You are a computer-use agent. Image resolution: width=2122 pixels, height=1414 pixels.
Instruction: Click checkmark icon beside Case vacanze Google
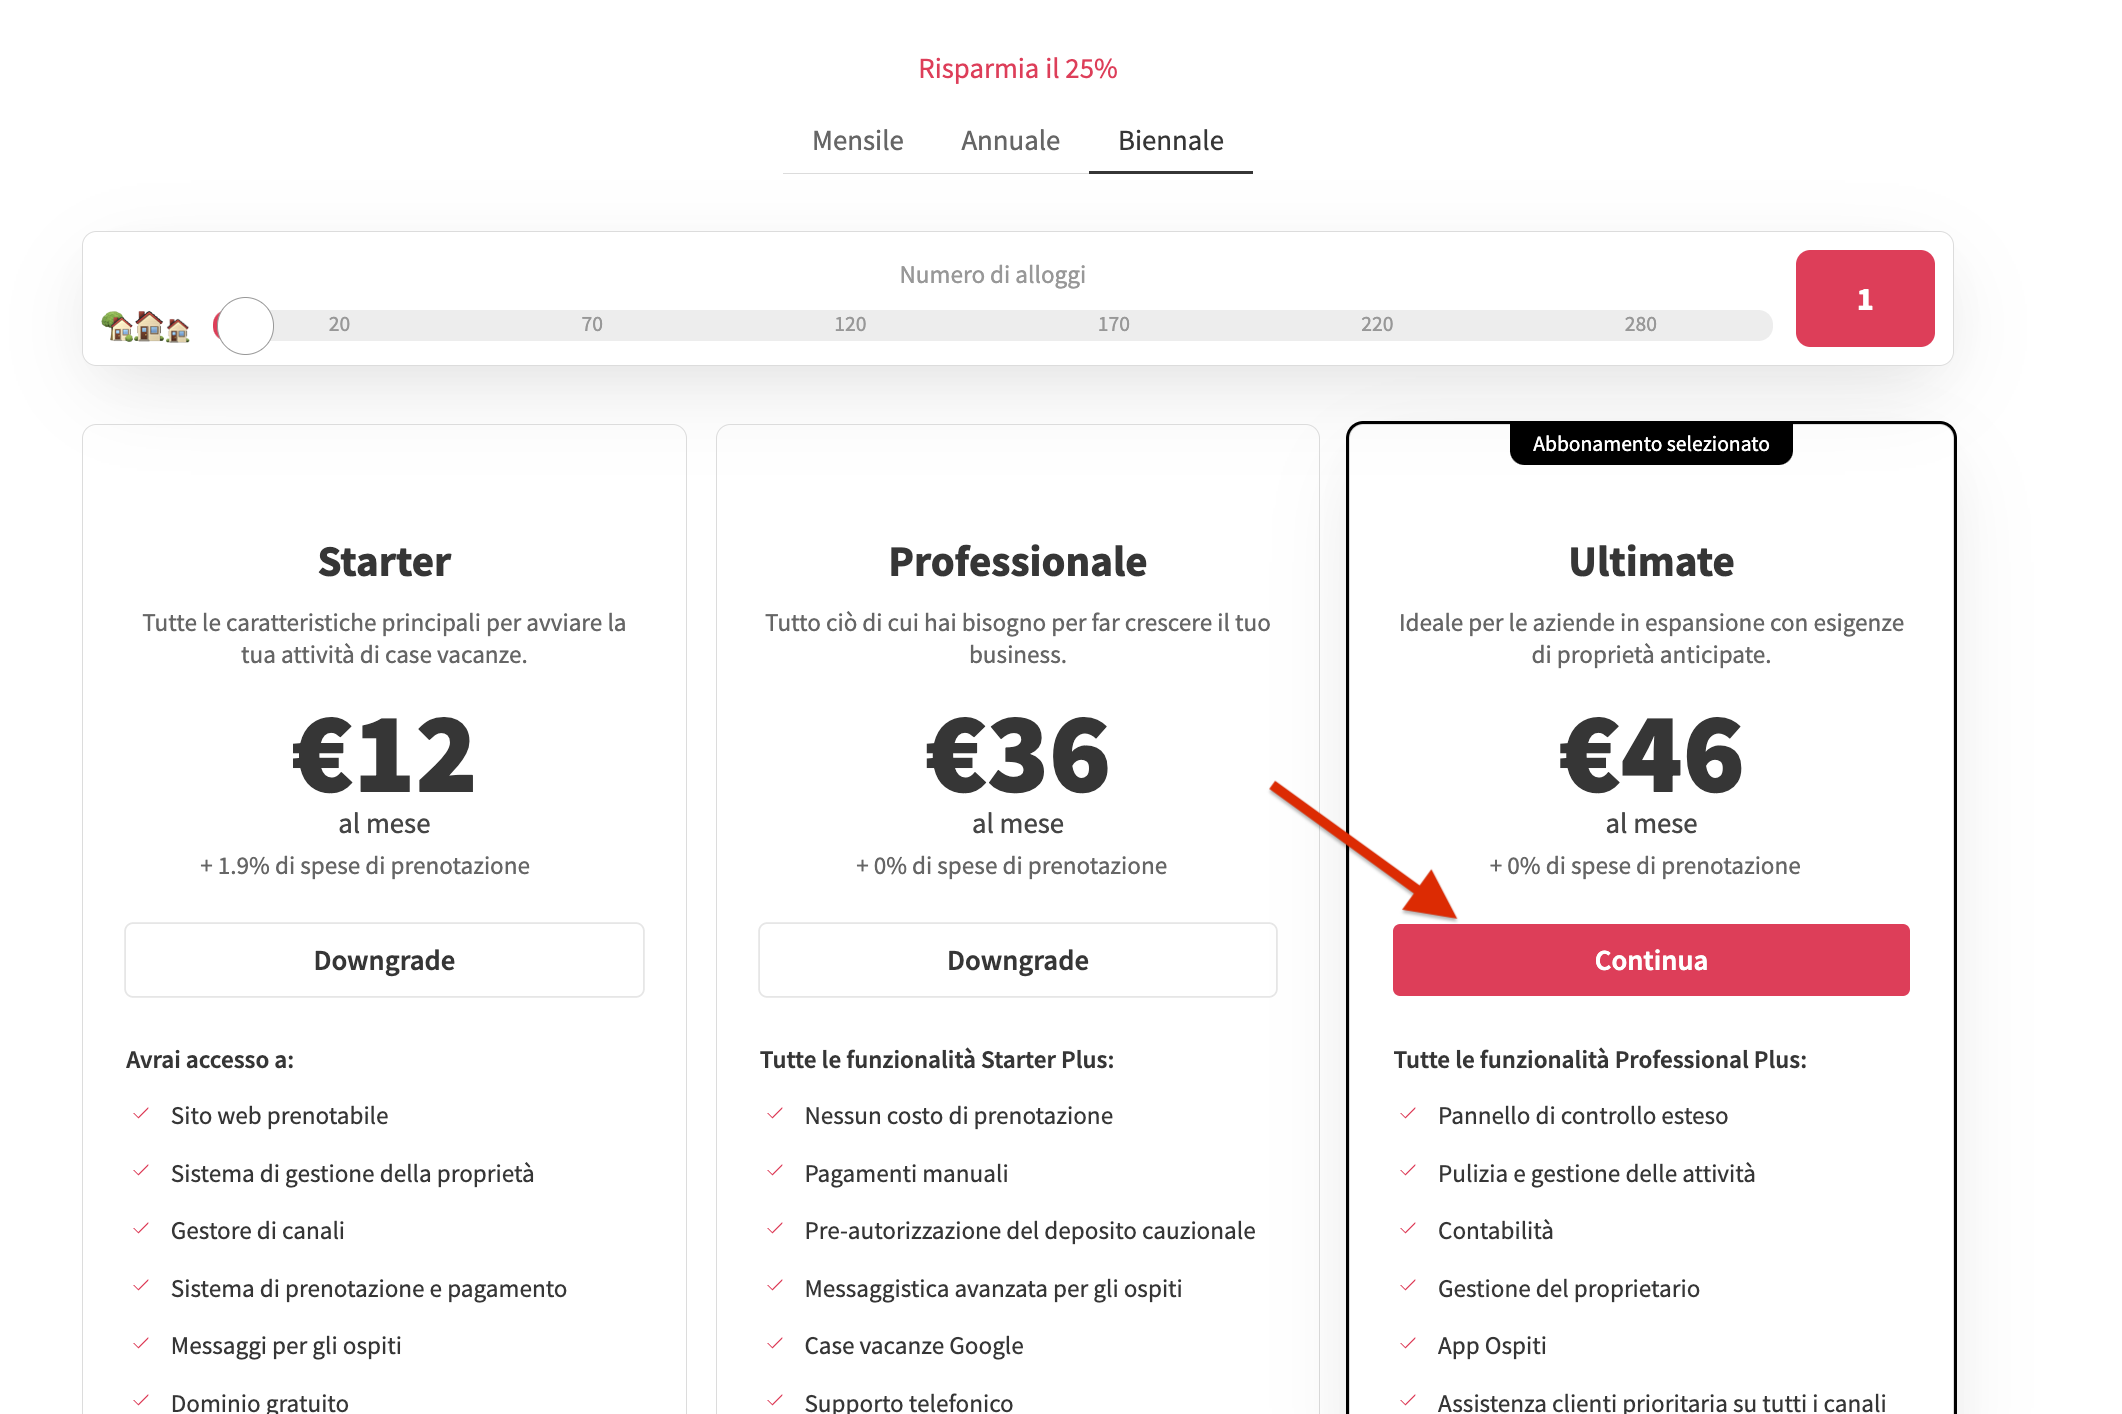tap(775, 1344)
